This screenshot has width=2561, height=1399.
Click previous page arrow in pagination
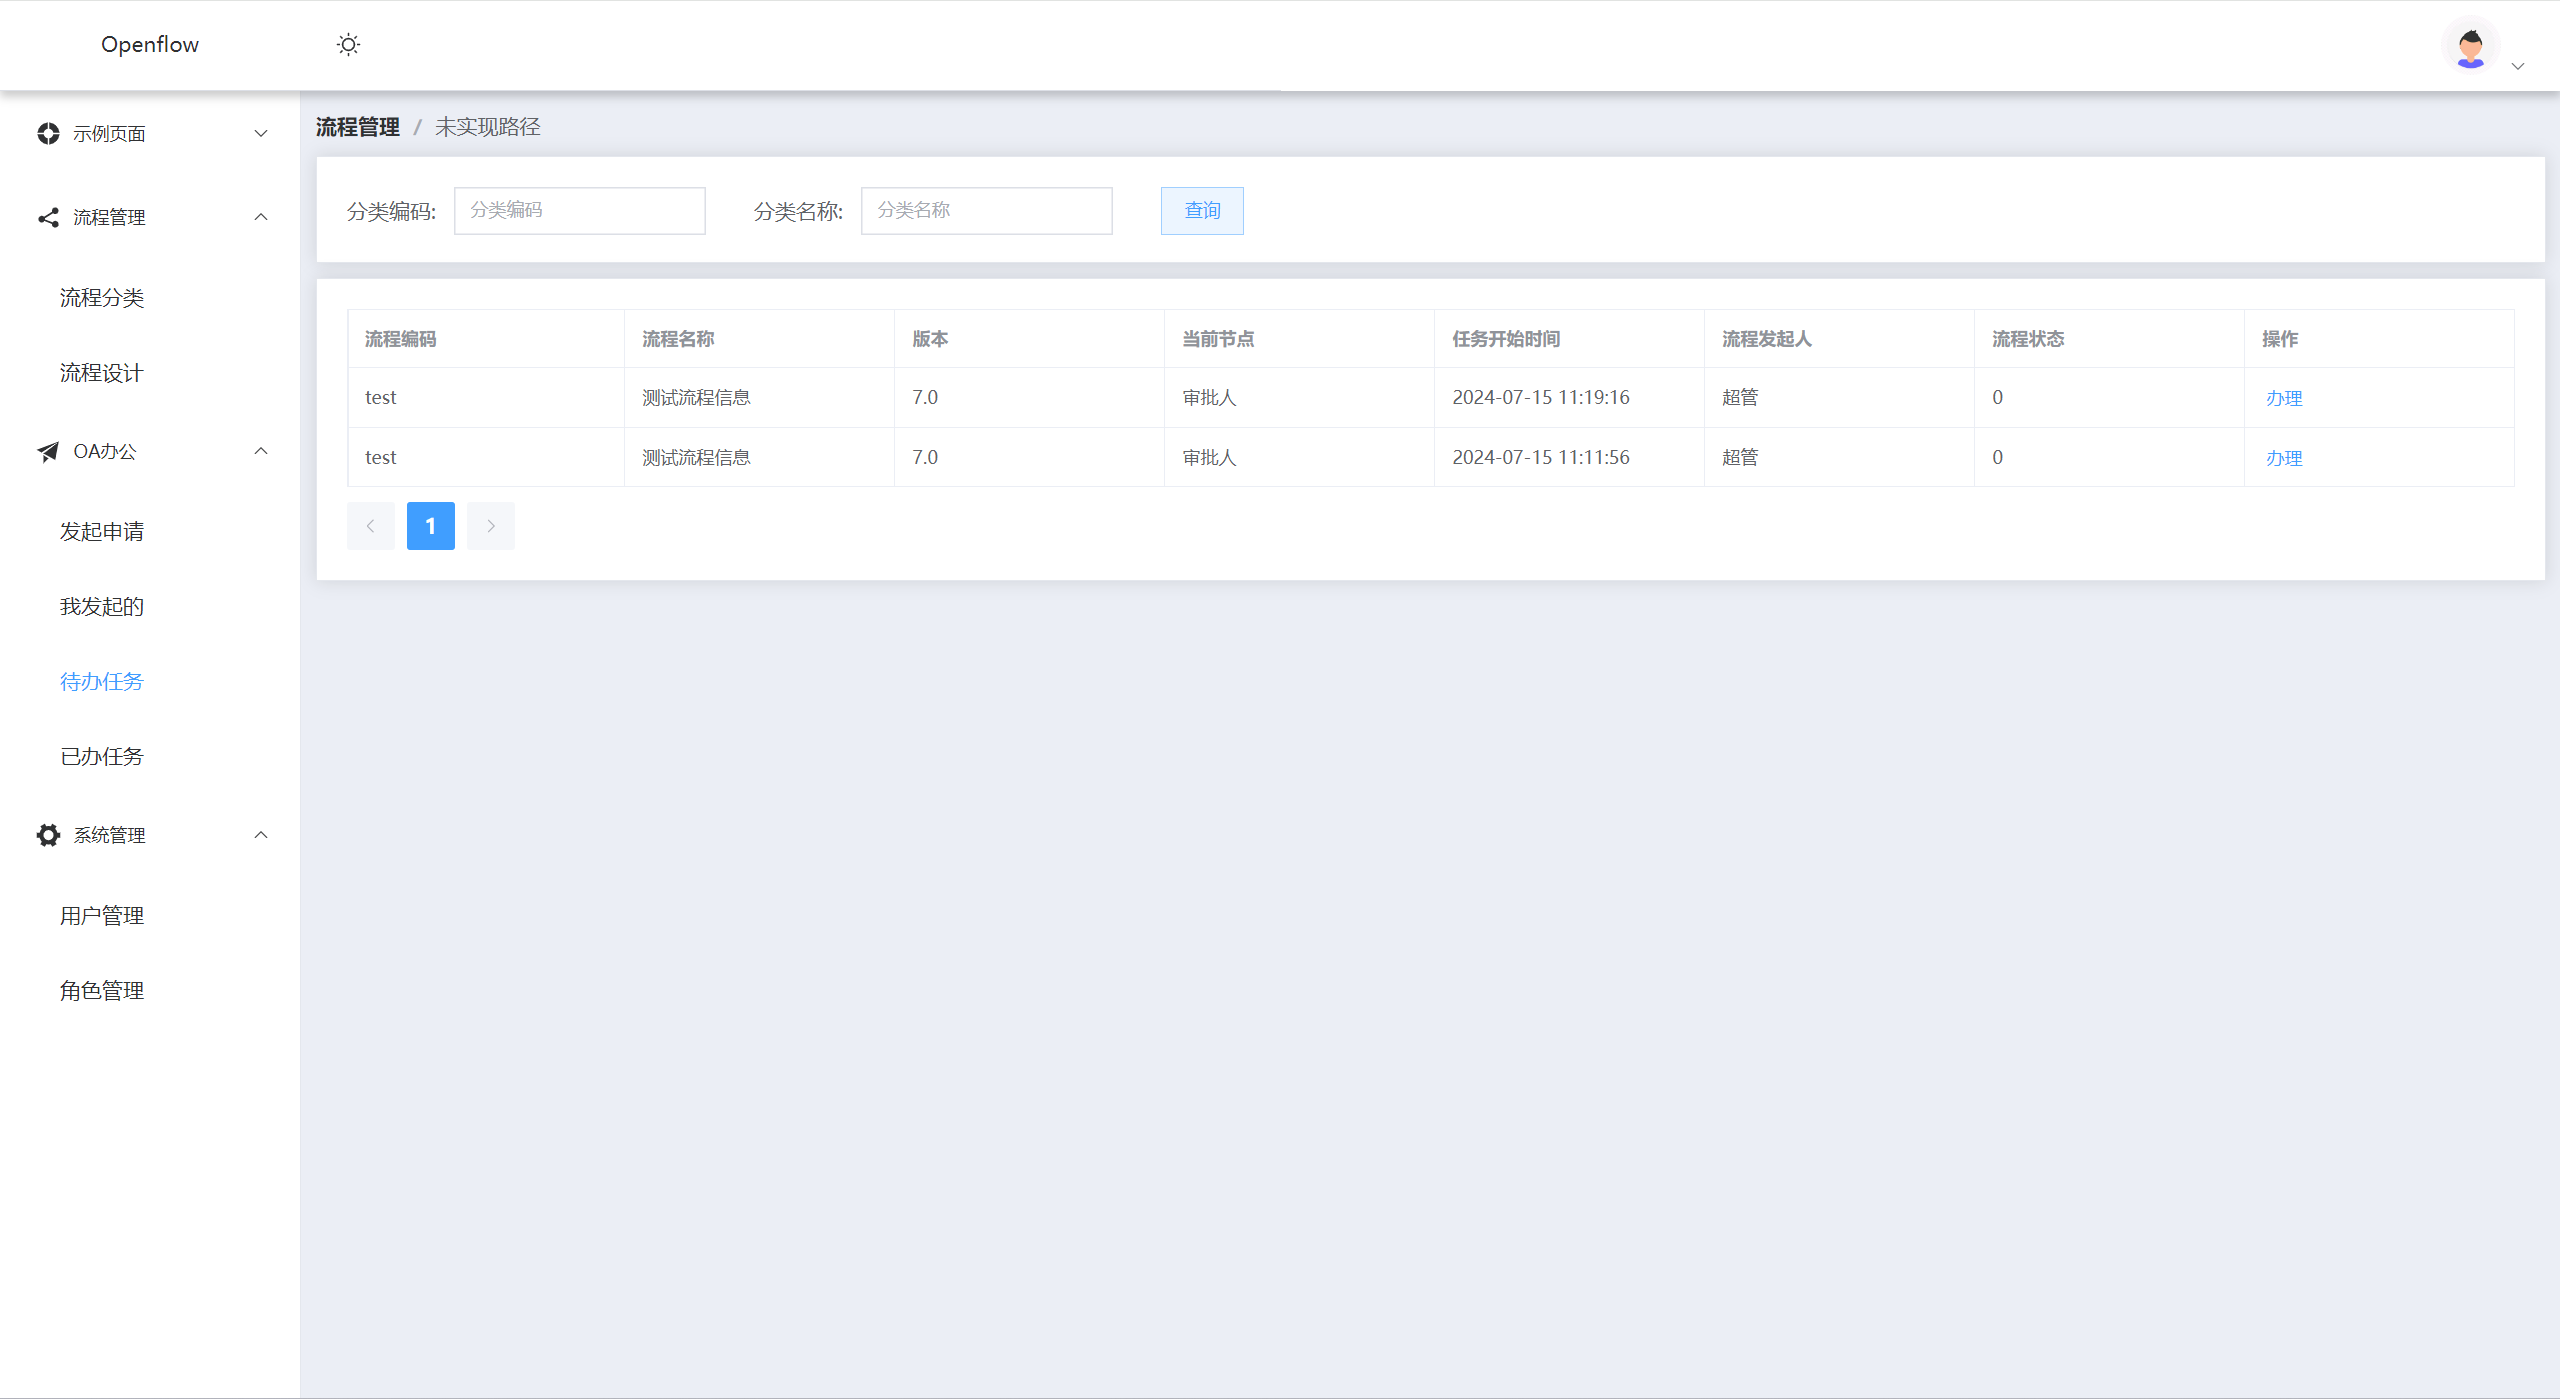tap(370, 526)
